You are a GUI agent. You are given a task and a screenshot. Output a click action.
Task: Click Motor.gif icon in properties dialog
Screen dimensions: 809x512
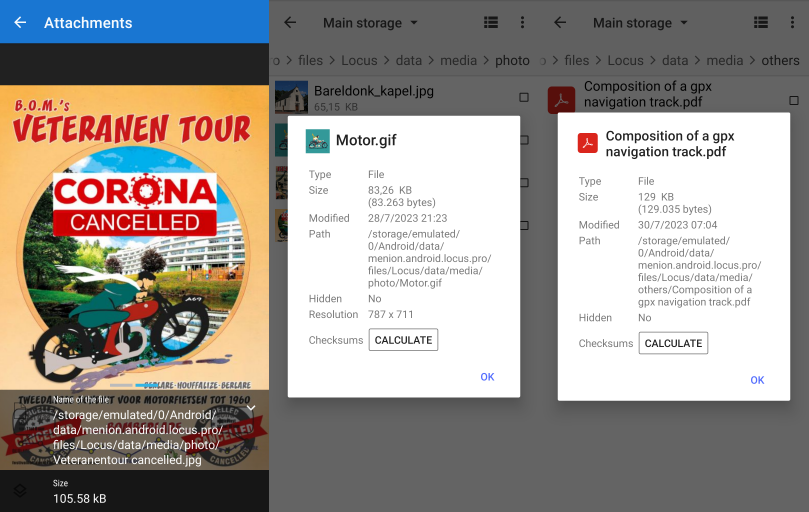tap(318, 141)
